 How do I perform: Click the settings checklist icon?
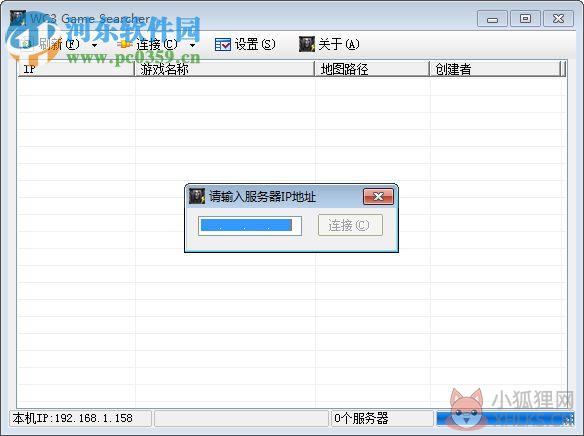tap(222, 45)
